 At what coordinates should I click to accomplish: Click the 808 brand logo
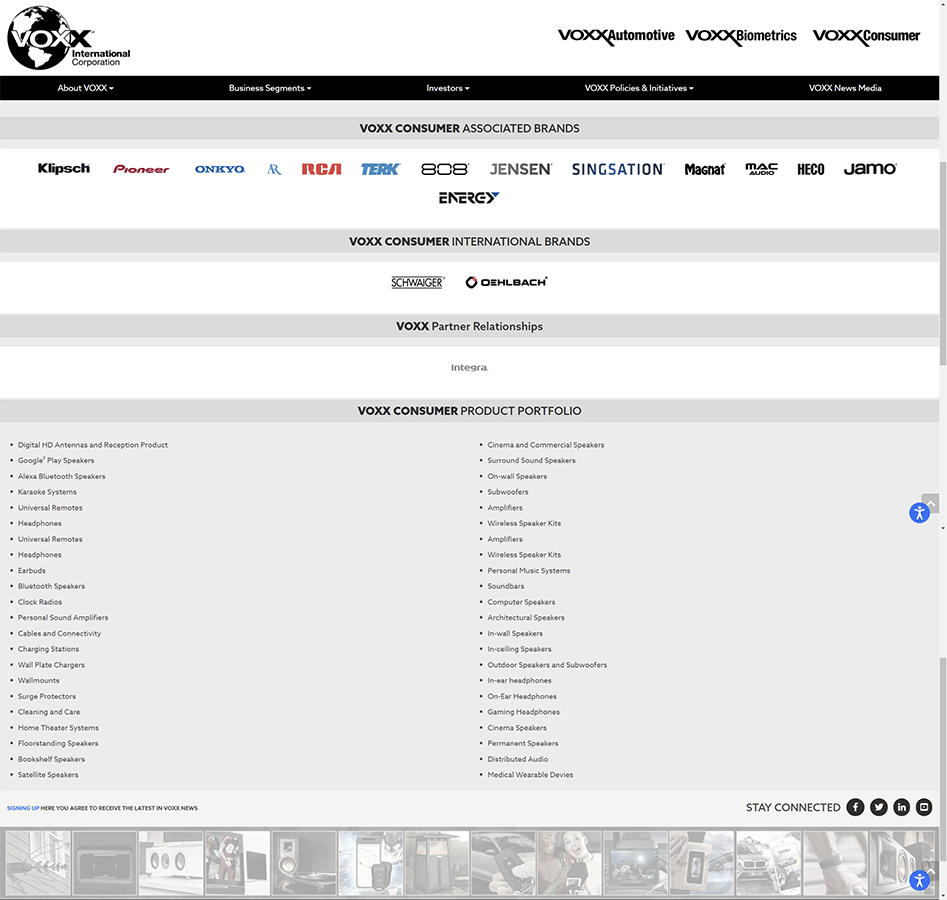tap(445, 169)
